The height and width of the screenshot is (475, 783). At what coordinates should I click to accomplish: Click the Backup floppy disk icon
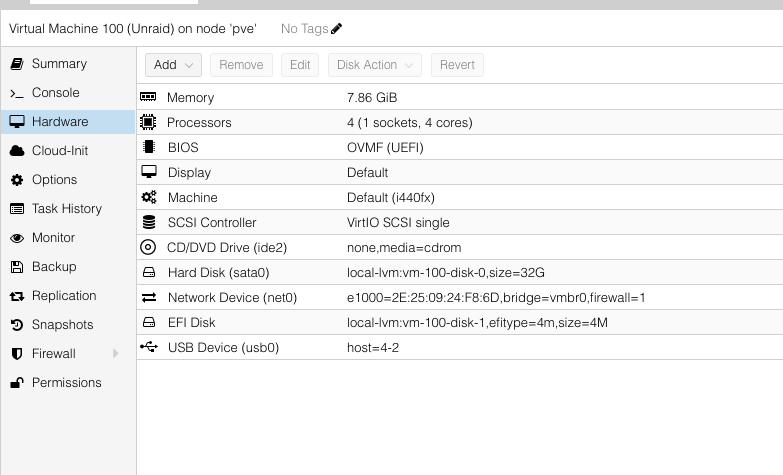click(x=17, y=267)
